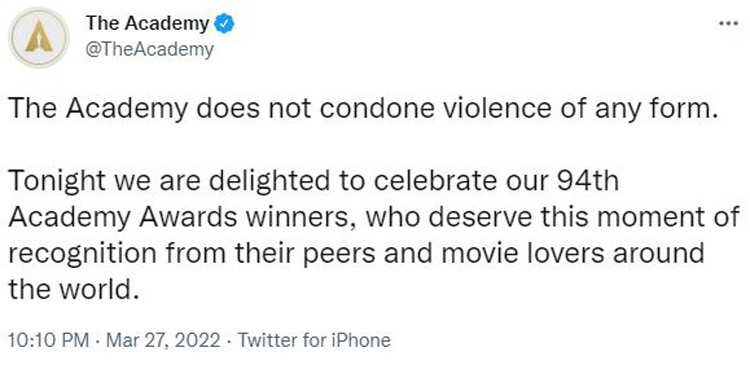Click the blue verified badge
The image size is (750, 365).
223,23
